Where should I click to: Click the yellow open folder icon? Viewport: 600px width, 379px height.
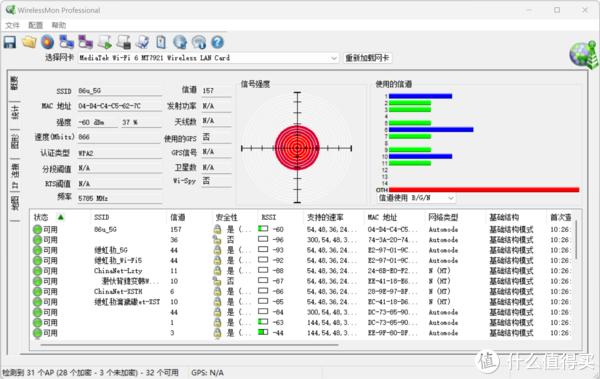[x=29, y=42]
